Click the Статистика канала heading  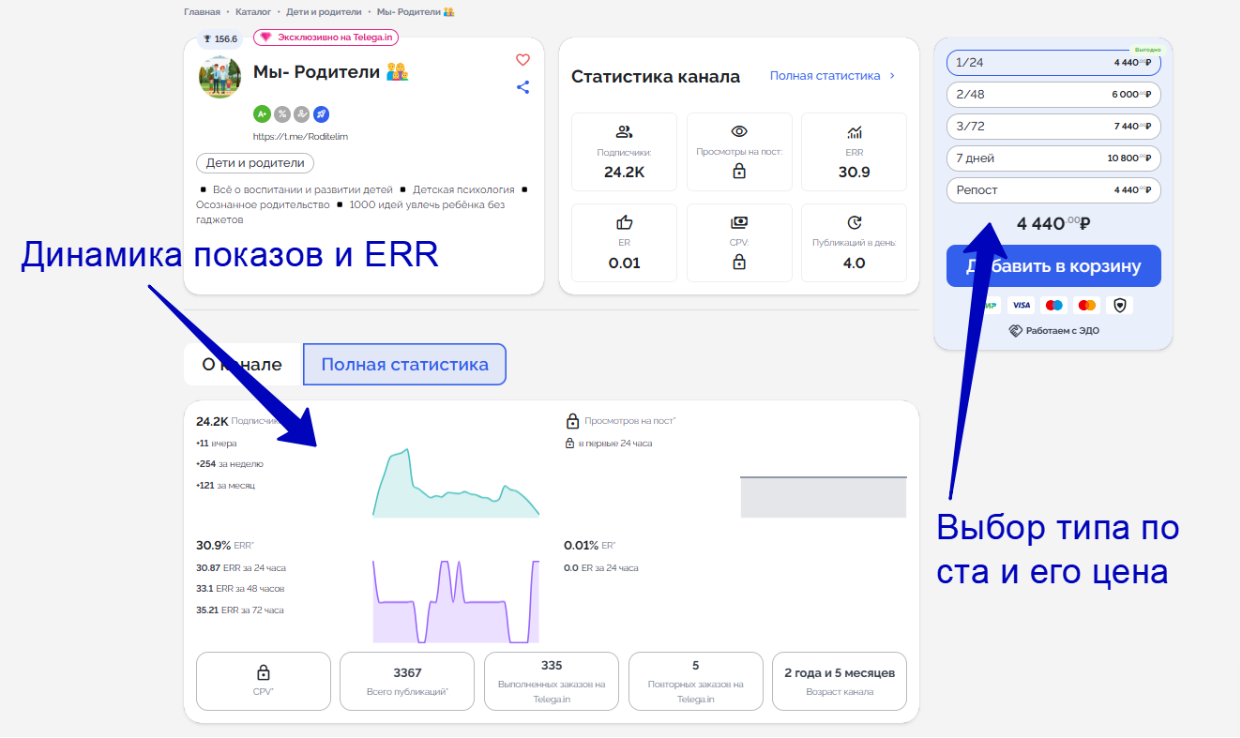(x=655, y=77)
